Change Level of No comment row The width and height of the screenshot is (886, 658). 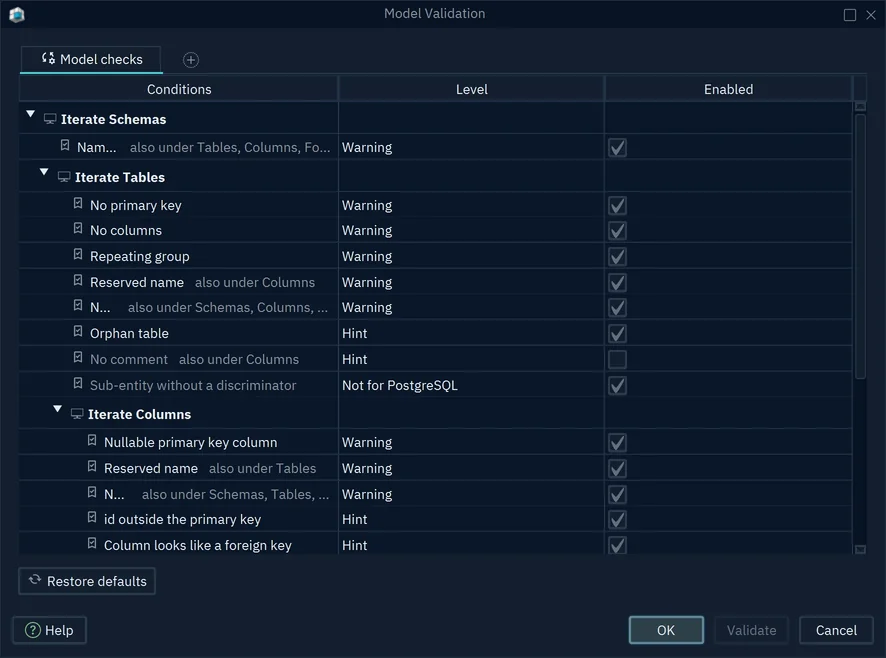(471, 360)
